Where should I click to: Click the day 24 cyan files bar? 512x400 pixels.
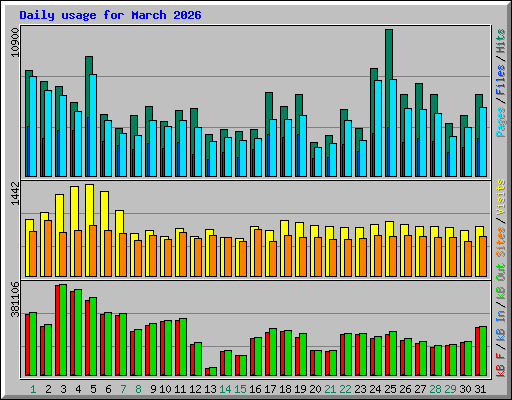(x=378, y=129)
